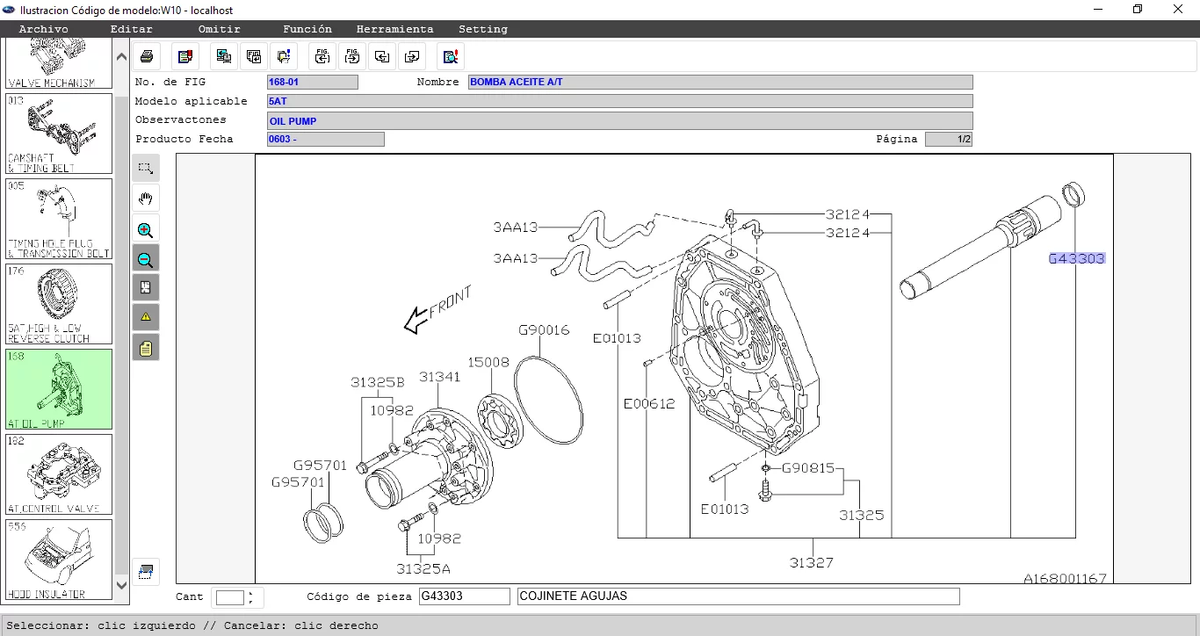The height and width of the screenshot is (636, 1200).
Task: Click the warning triangle icon
Action: [146, 317]
